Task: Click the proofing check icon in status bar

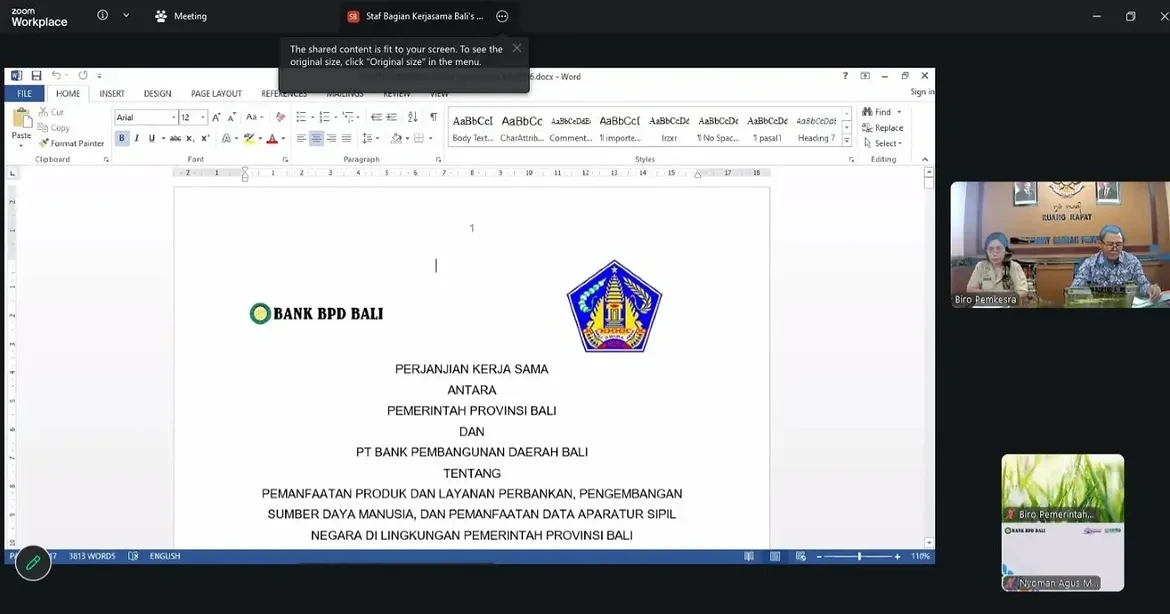Action: tap(133, 556)
